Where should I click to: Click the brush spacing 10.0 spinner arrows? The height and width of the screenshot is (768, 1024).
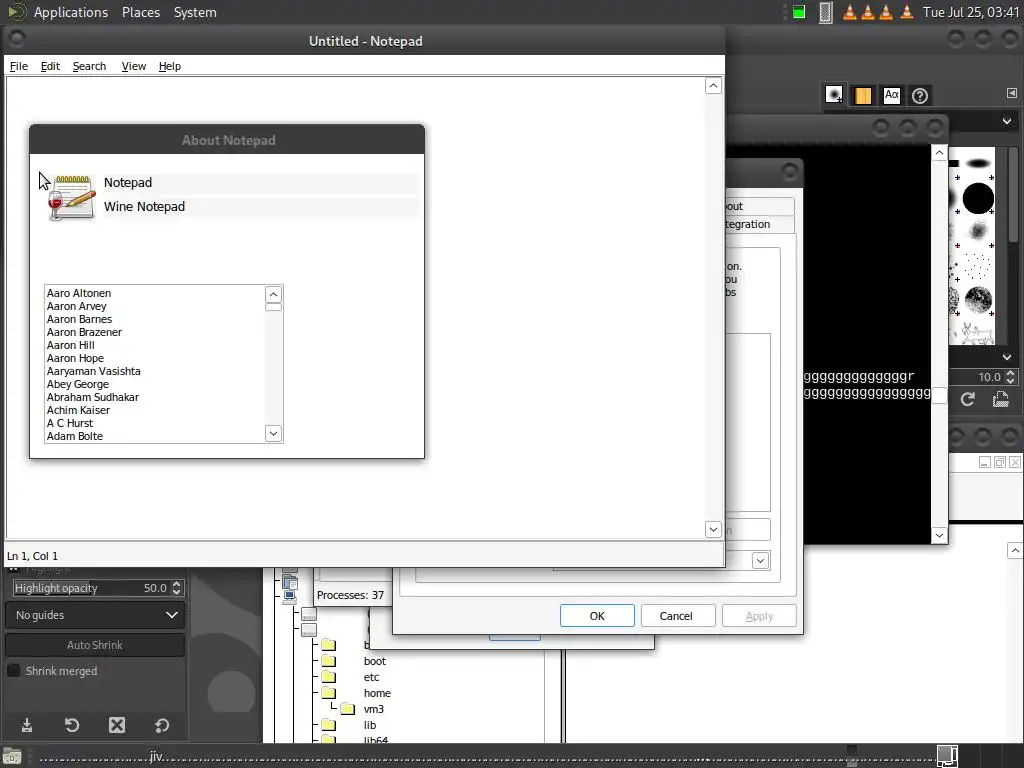tap(1010, 377)
